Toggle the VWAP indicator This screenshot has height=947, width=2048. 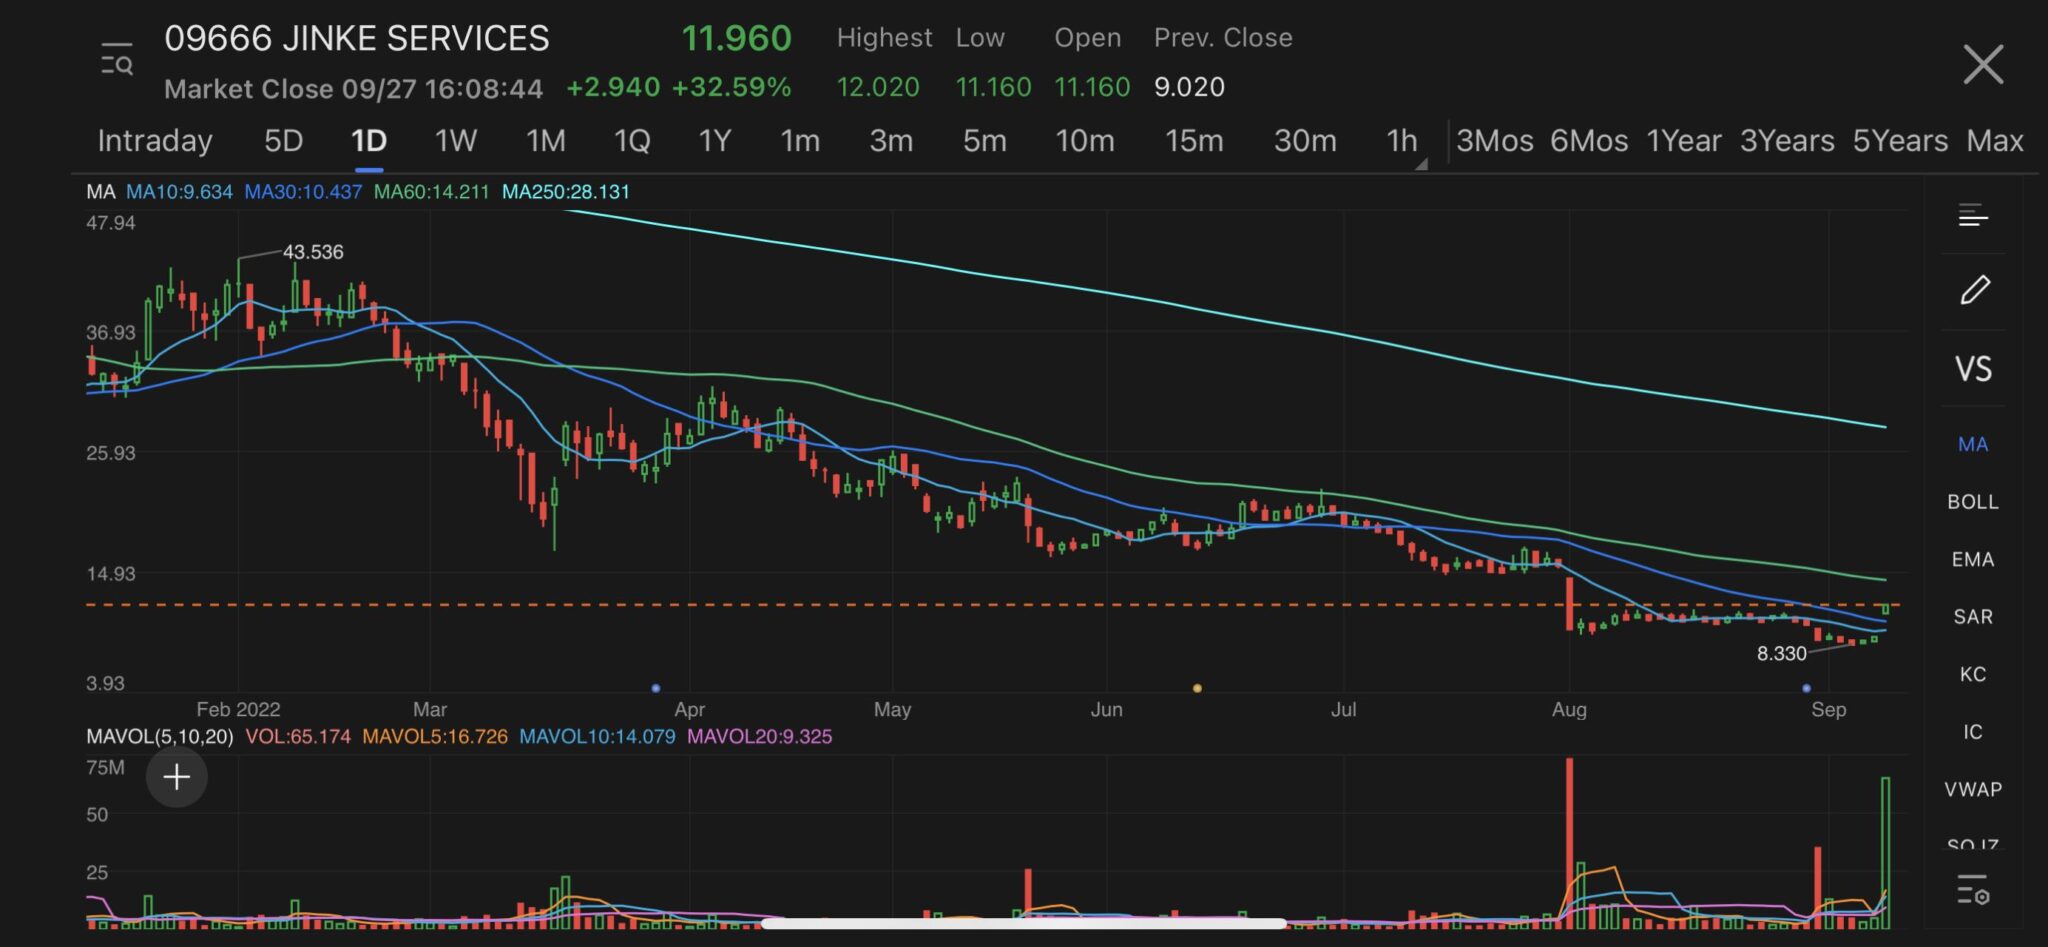coord(1972,789)
